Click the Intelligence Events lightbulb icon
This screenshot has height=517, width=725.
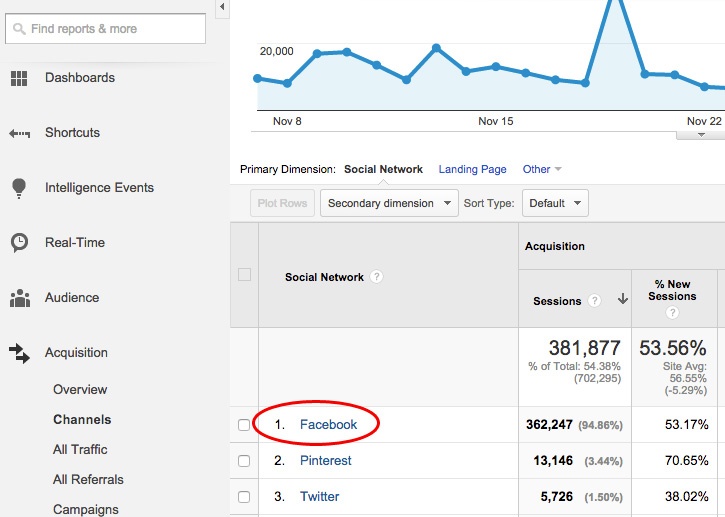coord(19,188)
